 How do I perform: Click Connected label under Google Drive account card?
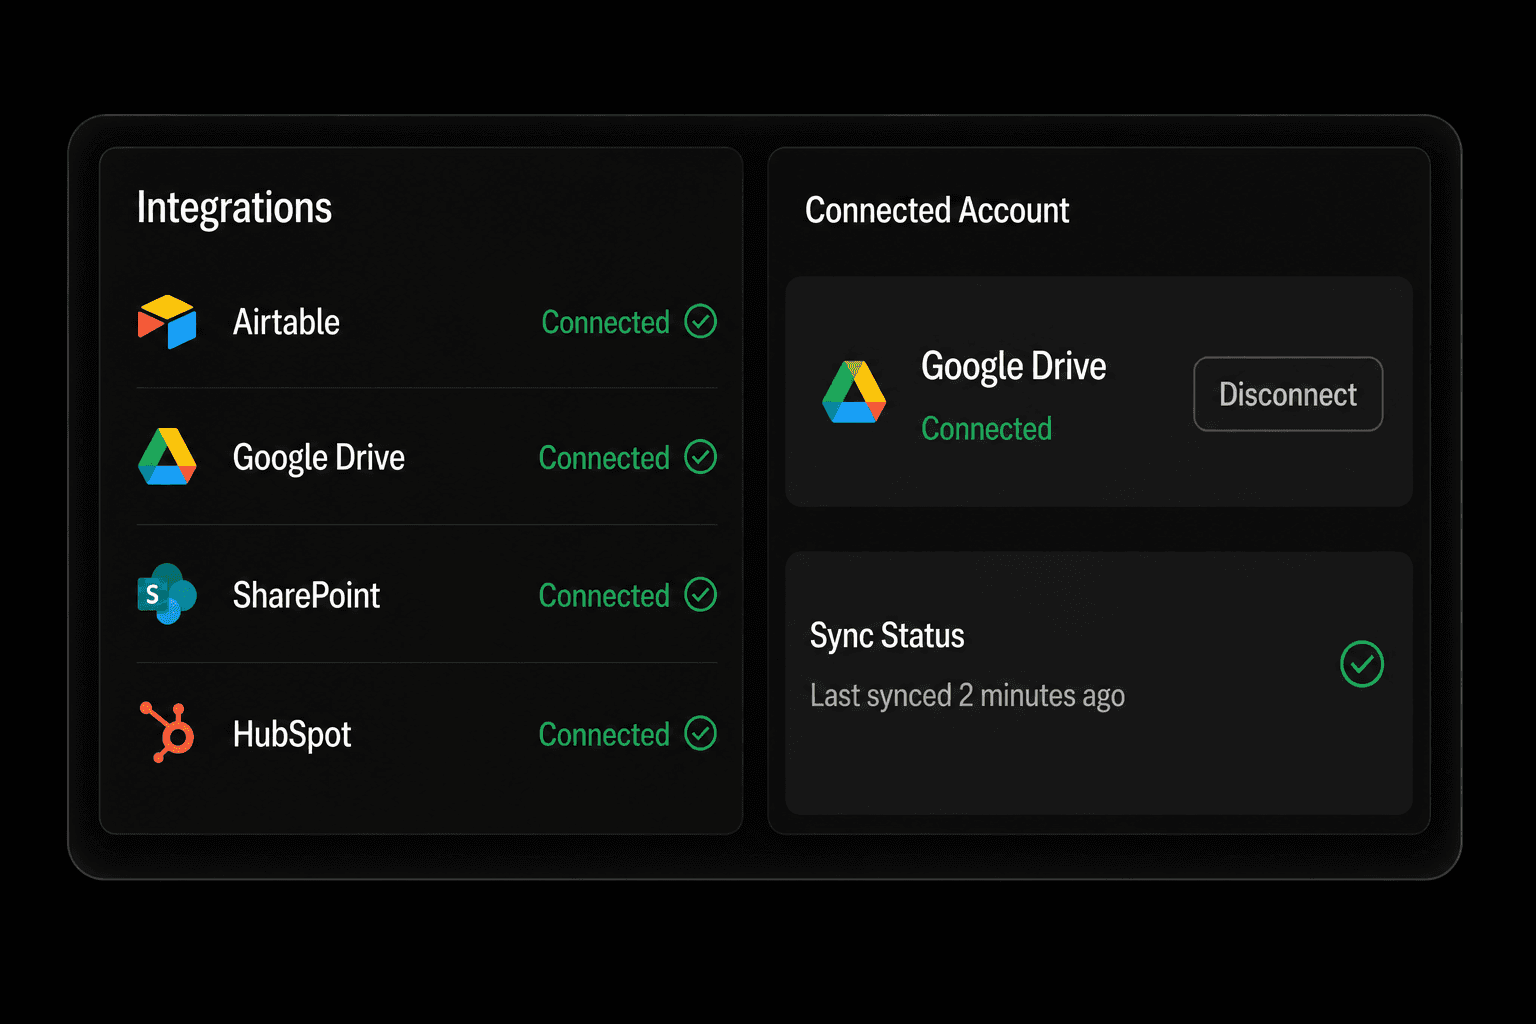pyautogui.click(x=986, y=429)
